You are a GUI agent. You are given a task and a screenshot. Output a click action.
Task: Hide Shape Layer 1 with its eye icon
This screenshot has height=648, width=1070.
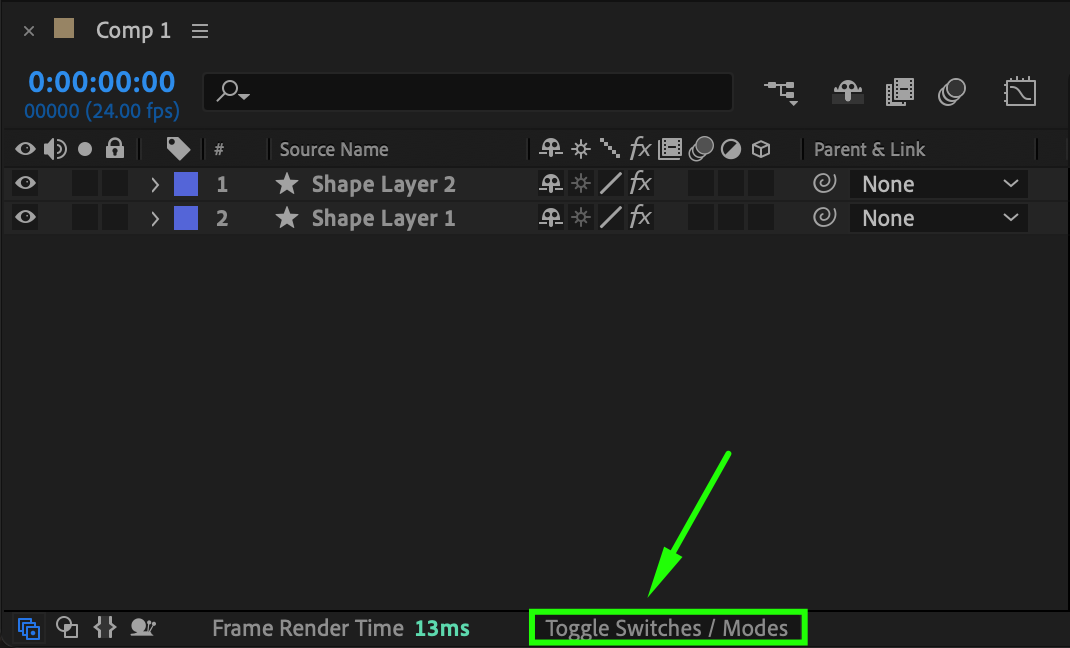click(25, 217)
